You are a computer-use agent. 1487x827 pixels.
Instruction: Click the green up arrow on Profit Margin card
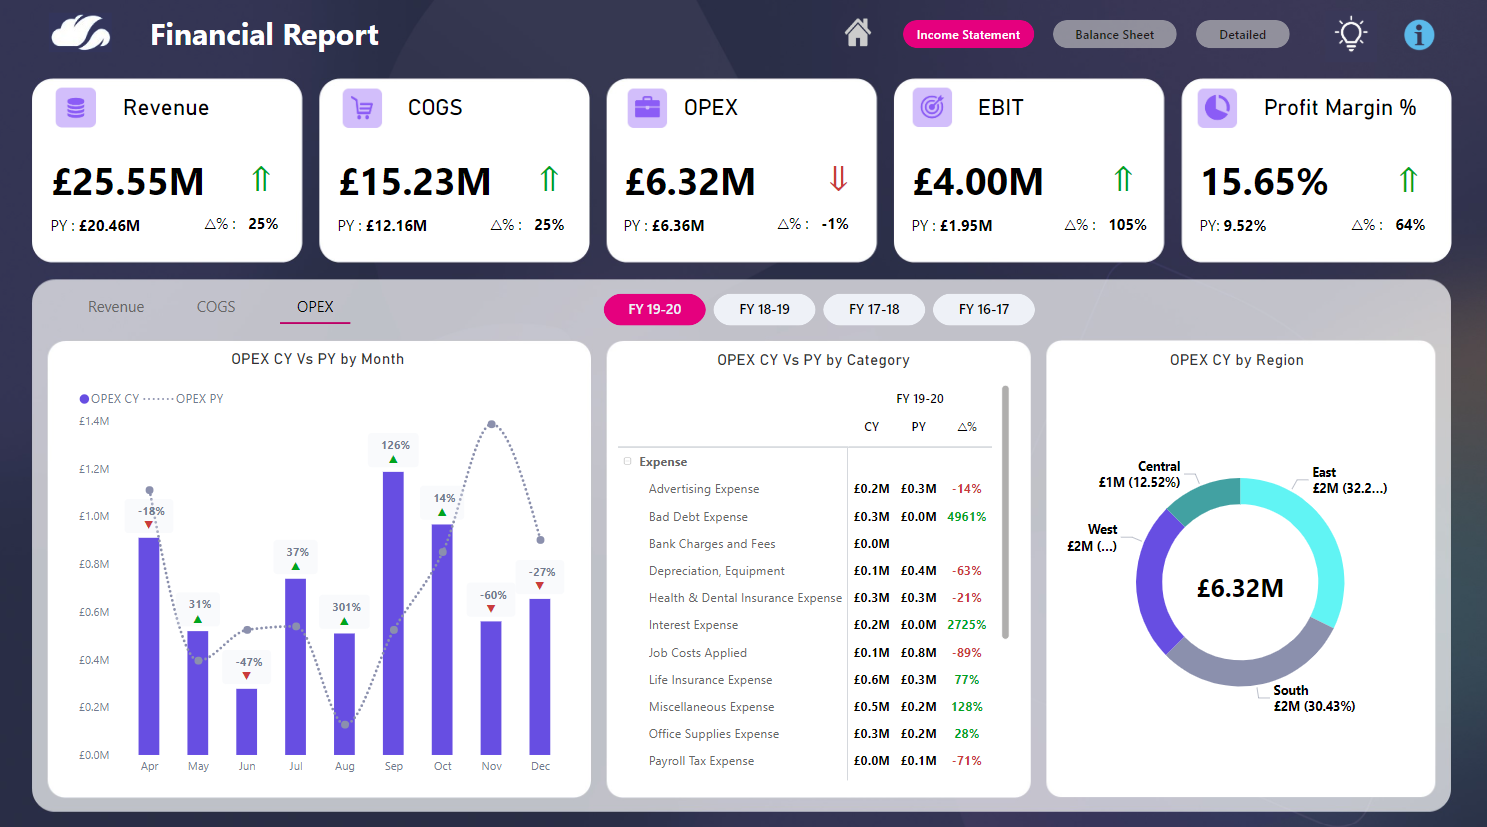pos(1409,180)
